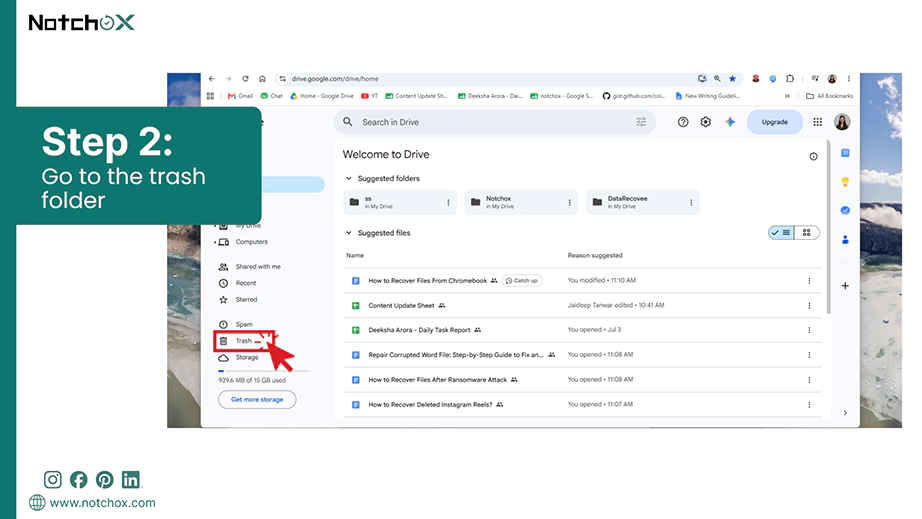Click the Upgrade button
The image size is (922, 519).
[774, 122]
